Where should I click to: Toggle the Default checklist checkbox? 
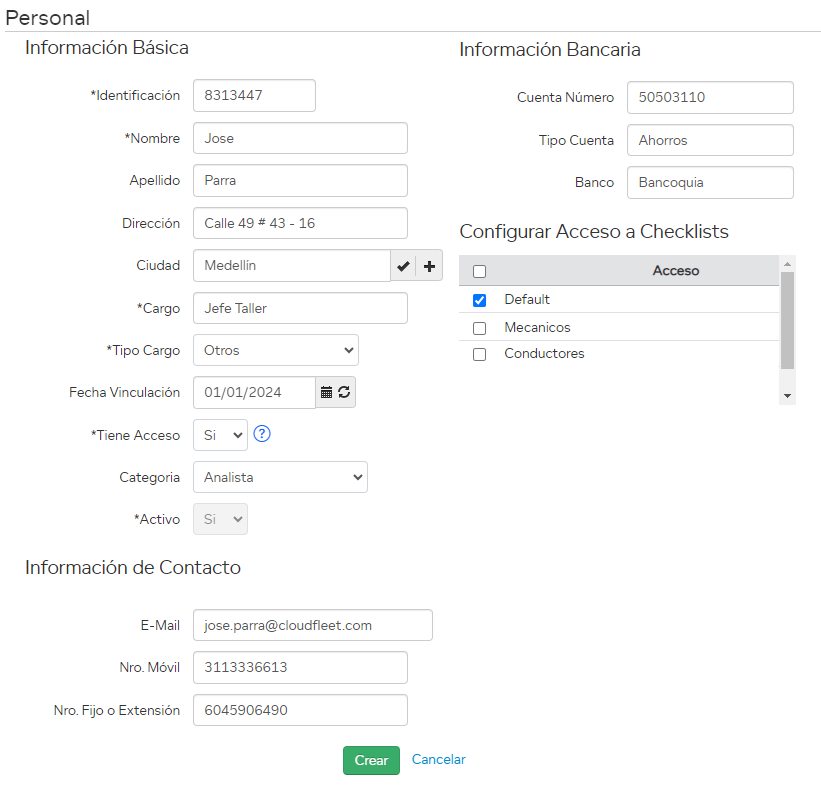tap(479, 300)
